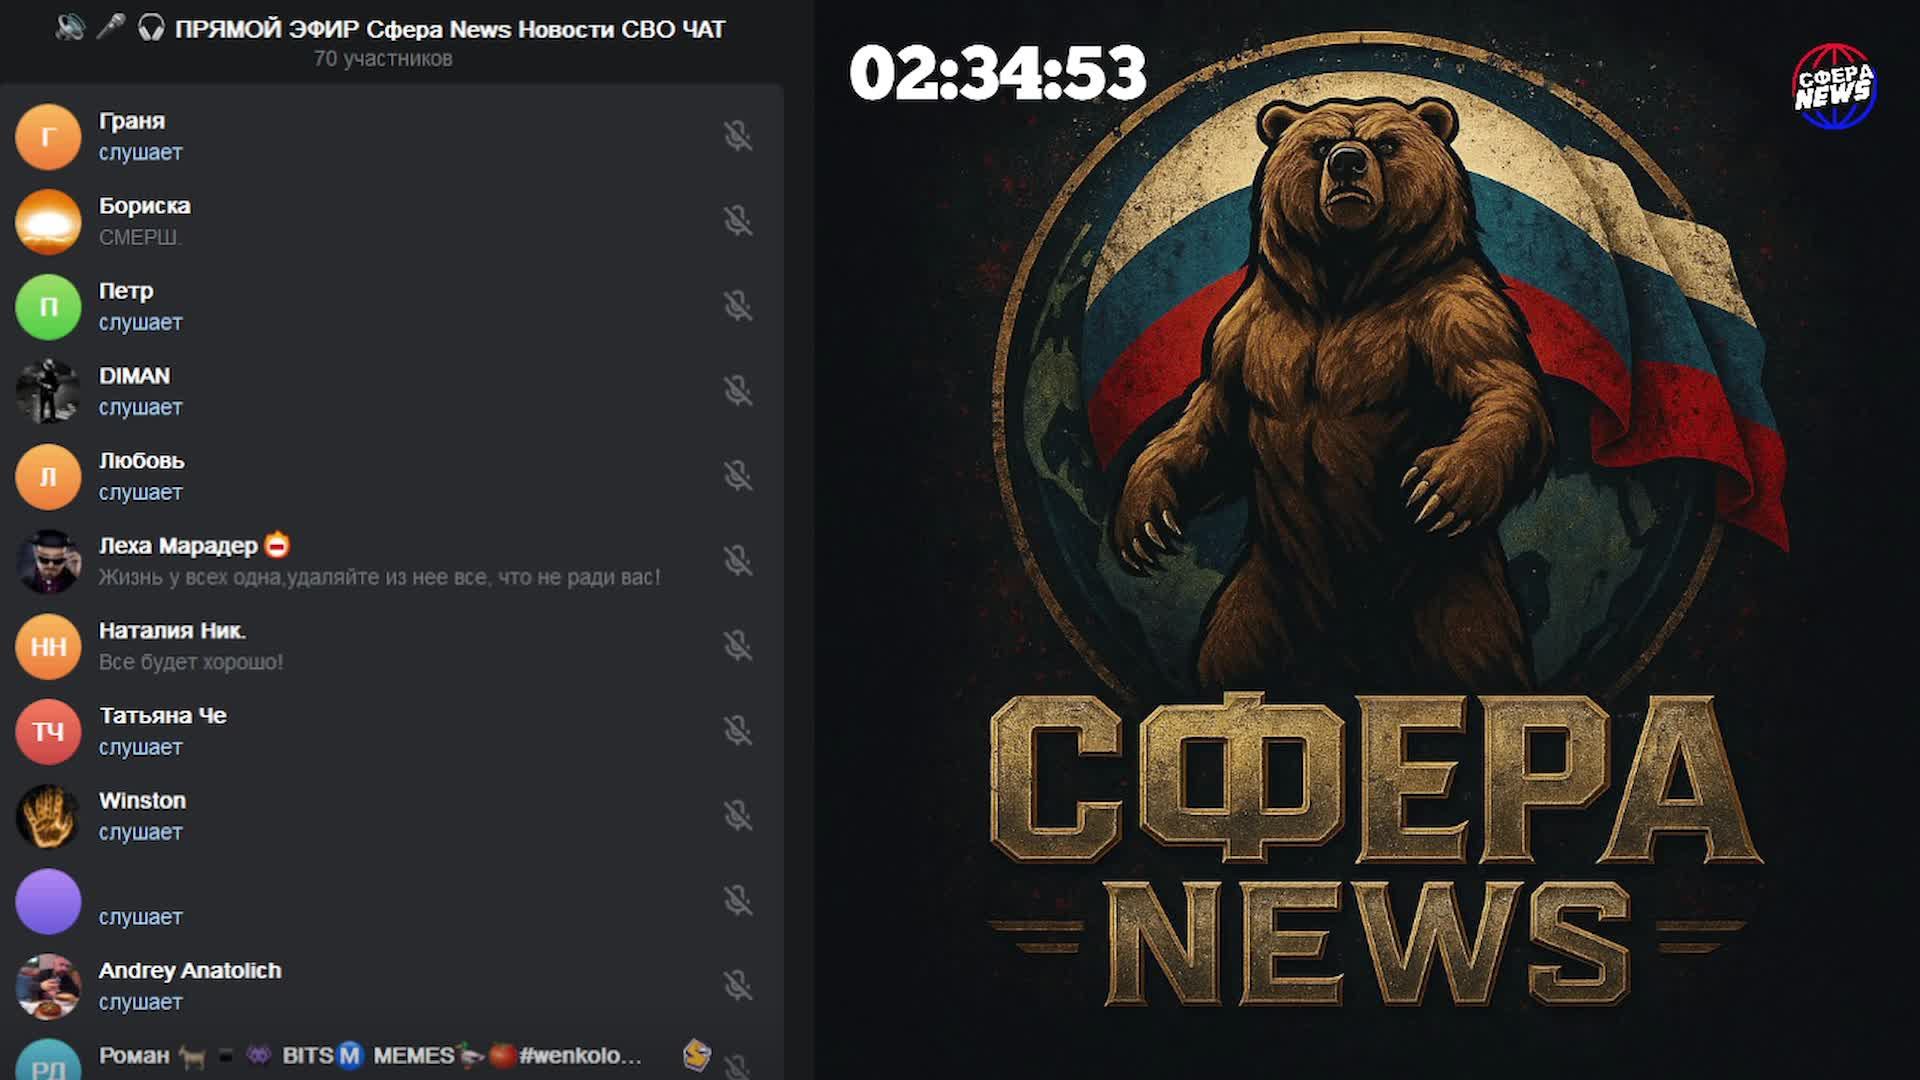The height and width of the screenshot is (1080, 1920).
Task: Click the muted mic icon beside Любовь
Action: (738, 476)
